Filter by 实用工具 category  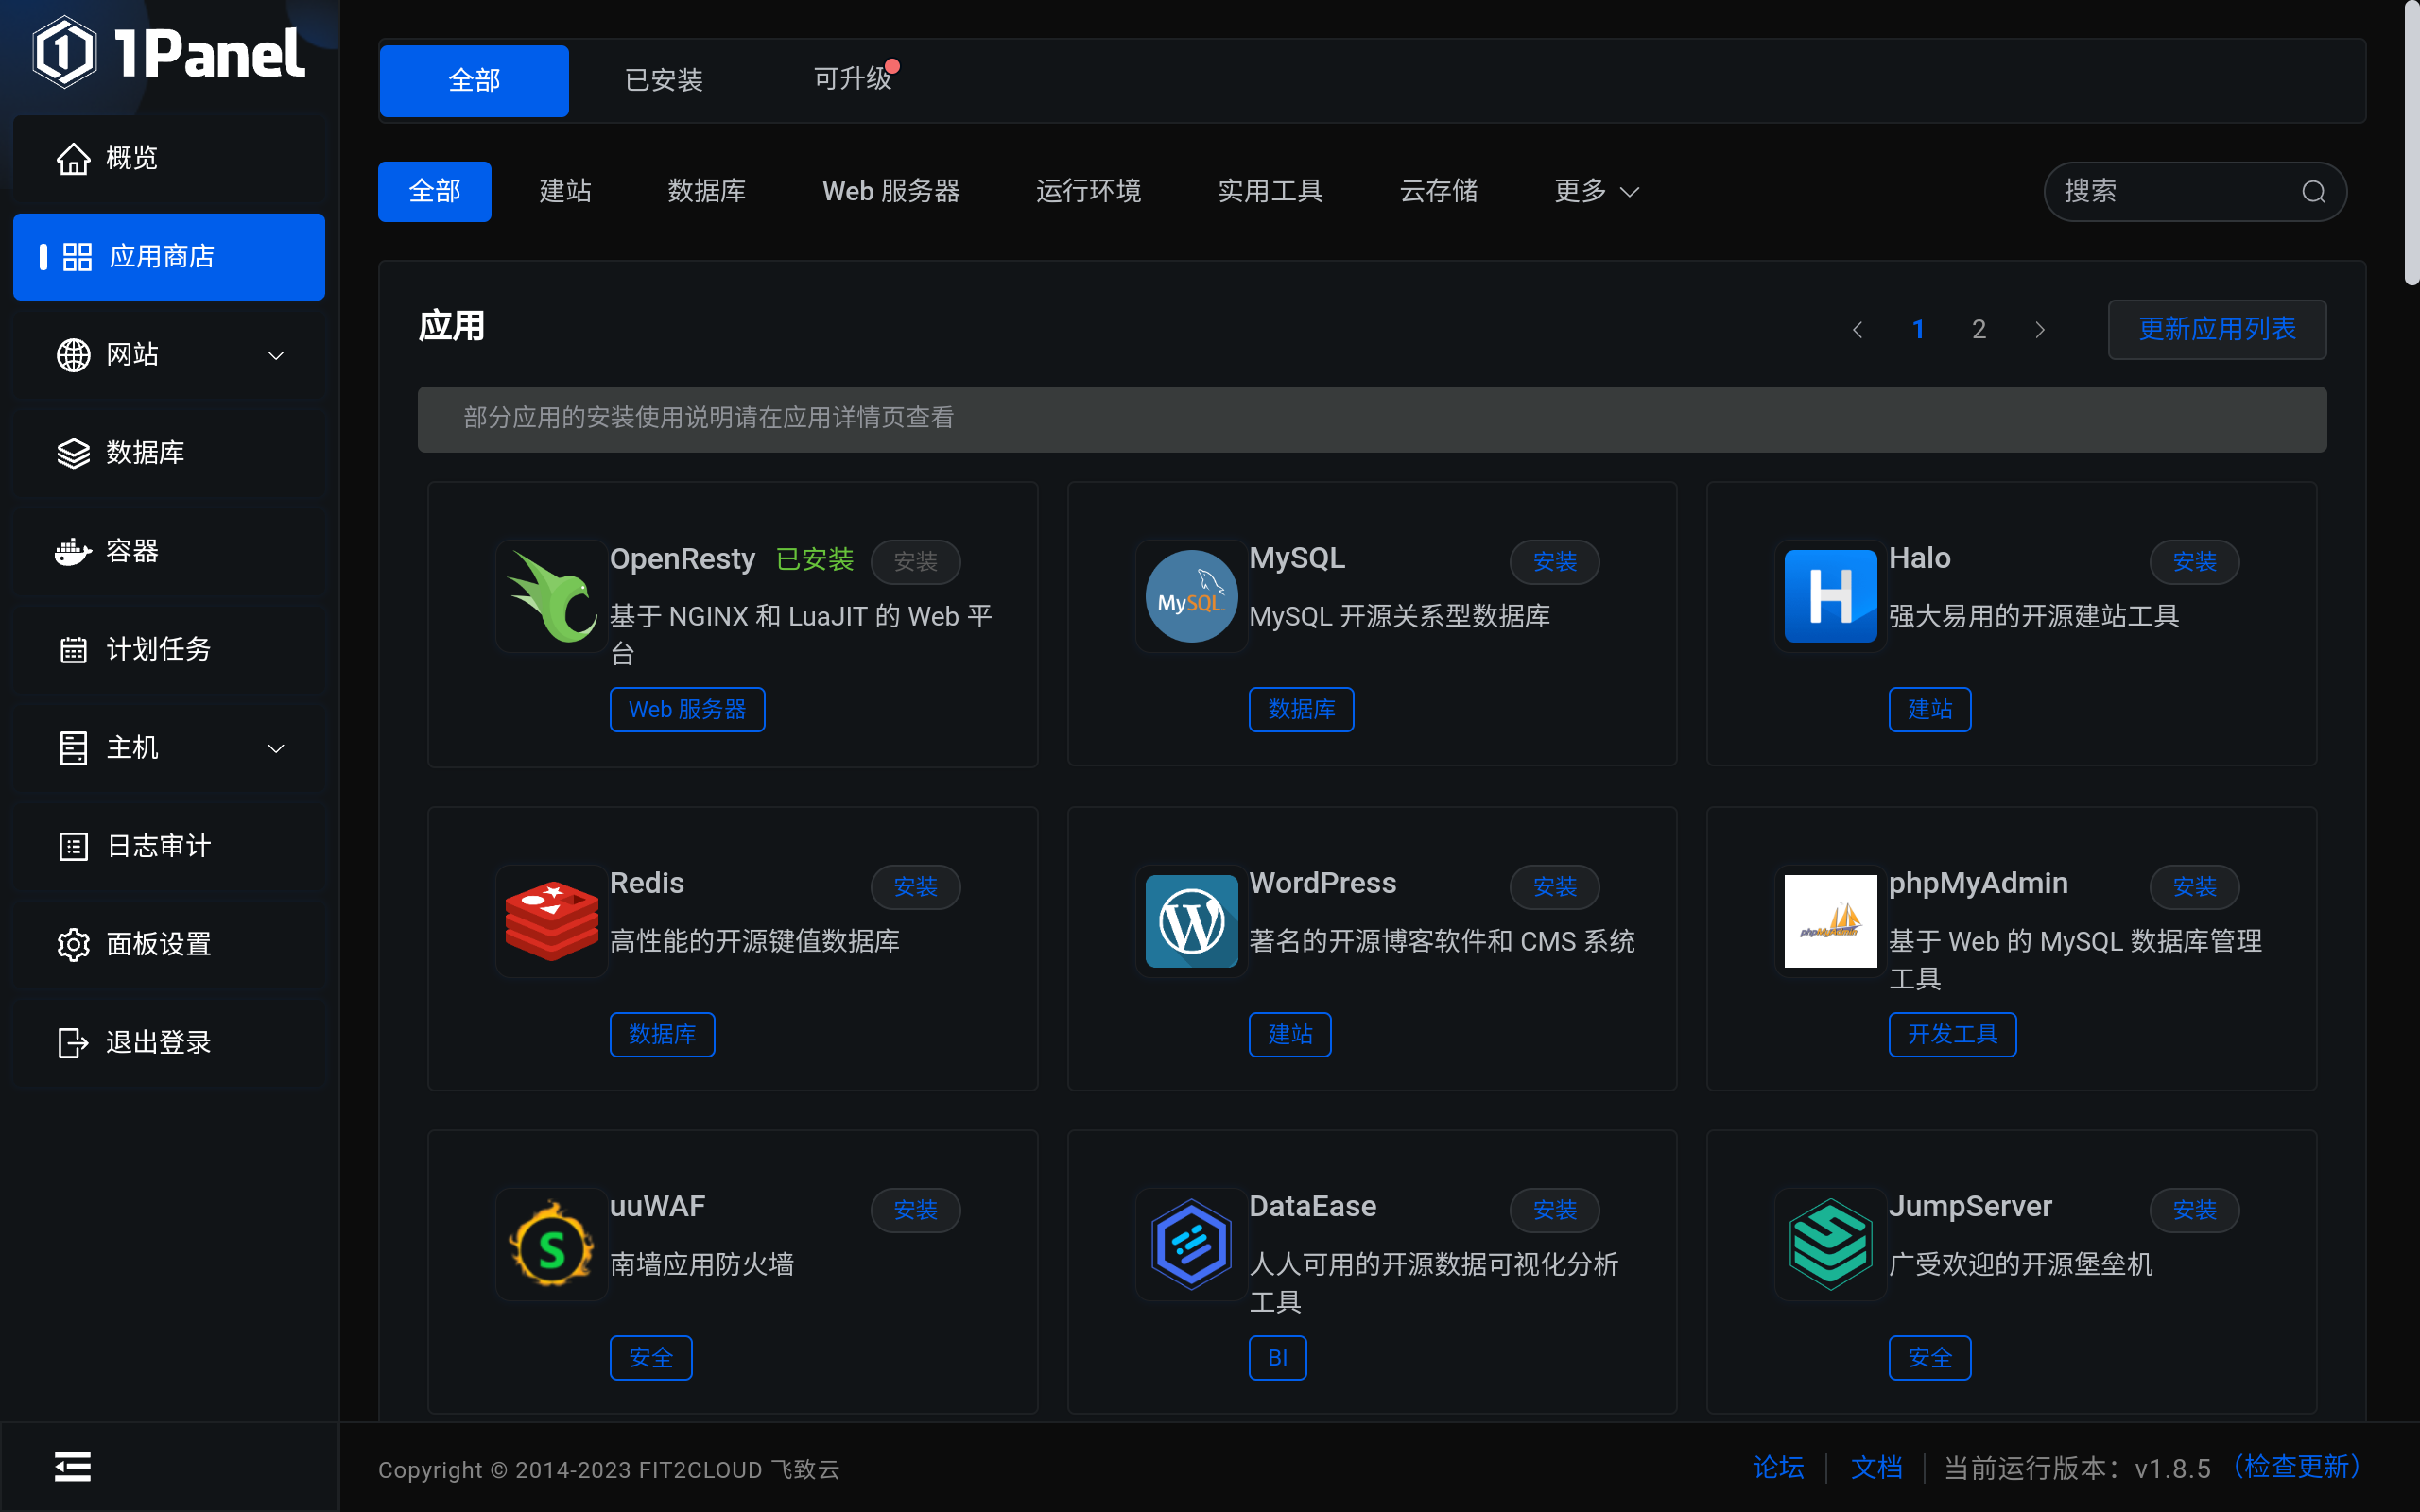(1270, 191)
